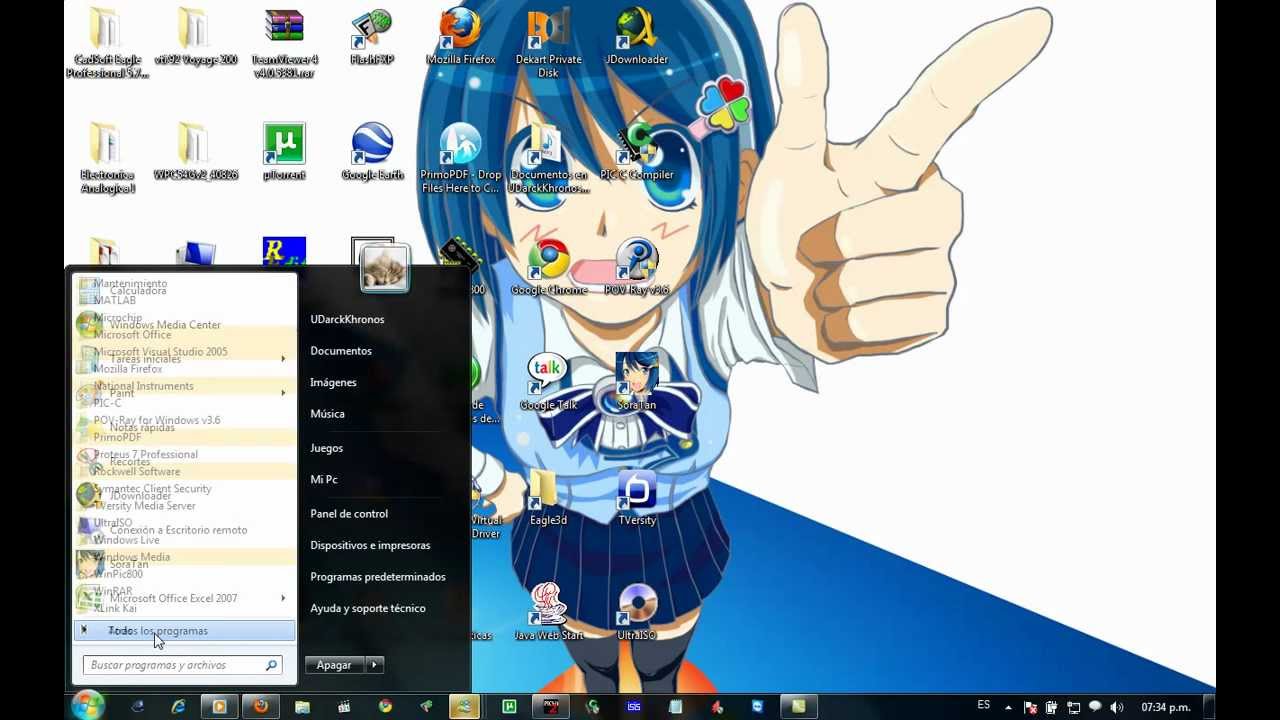This screenshot has width=1280, height=720.
Task: Open the network tray icon
Action: pos(1074,707)
